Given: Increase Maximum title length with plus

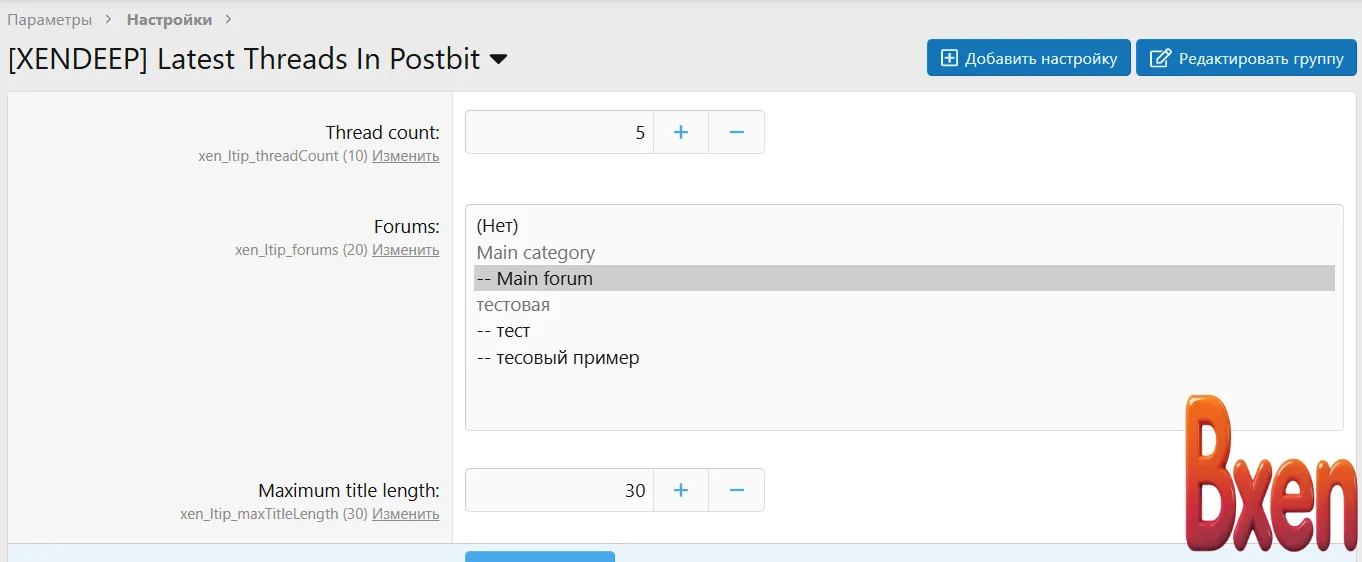Looking at the screenshot, I should (681, 490).
